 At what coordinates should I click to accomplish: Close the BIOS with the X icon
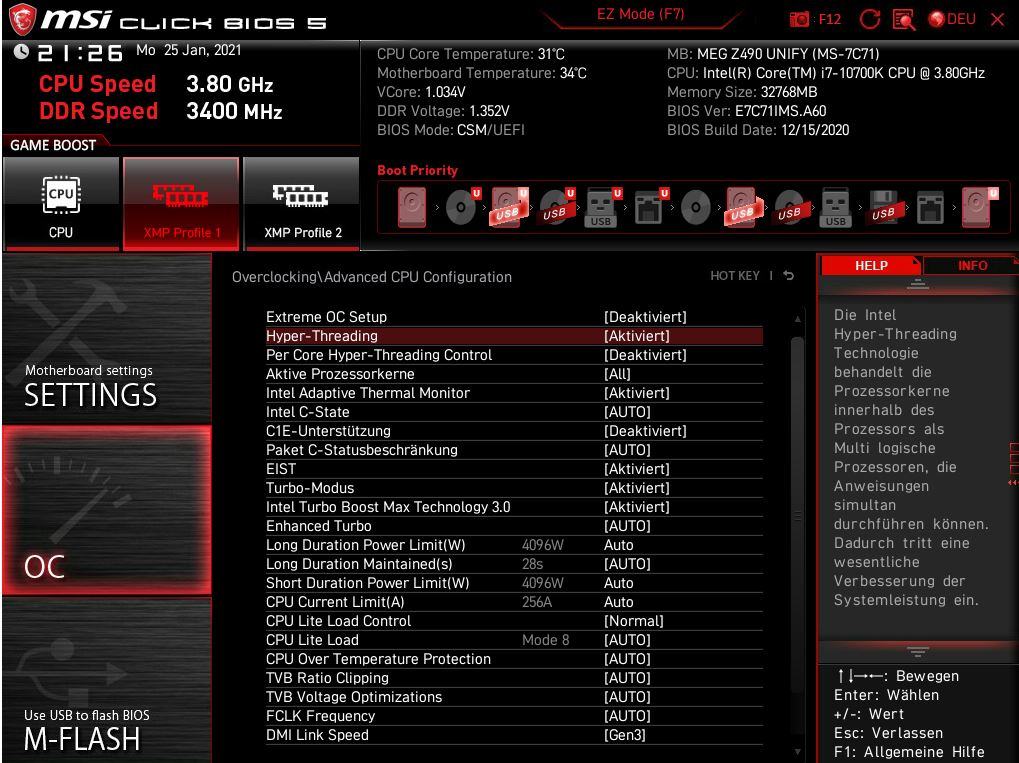[998, 19]
